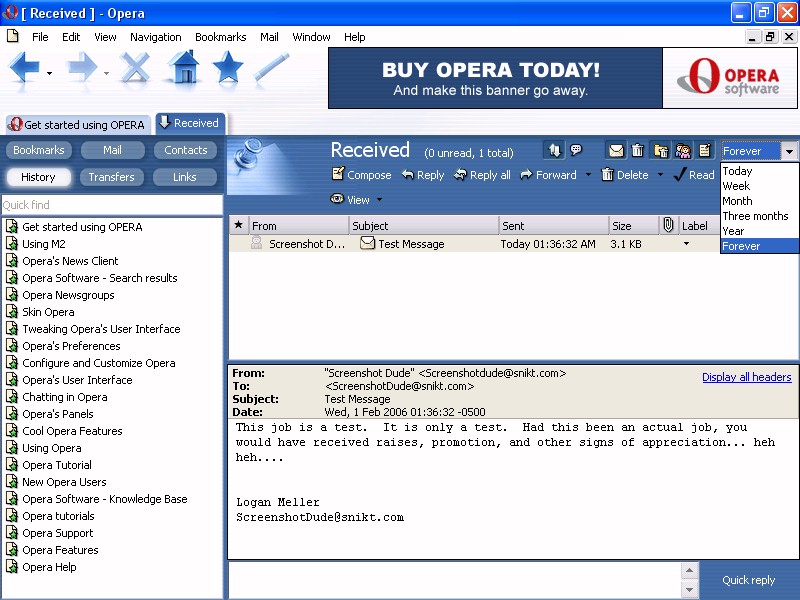The width and height of the screenshot is (800, 600).
Task: Click the wand icon in main toolbar
Action: 271,68
